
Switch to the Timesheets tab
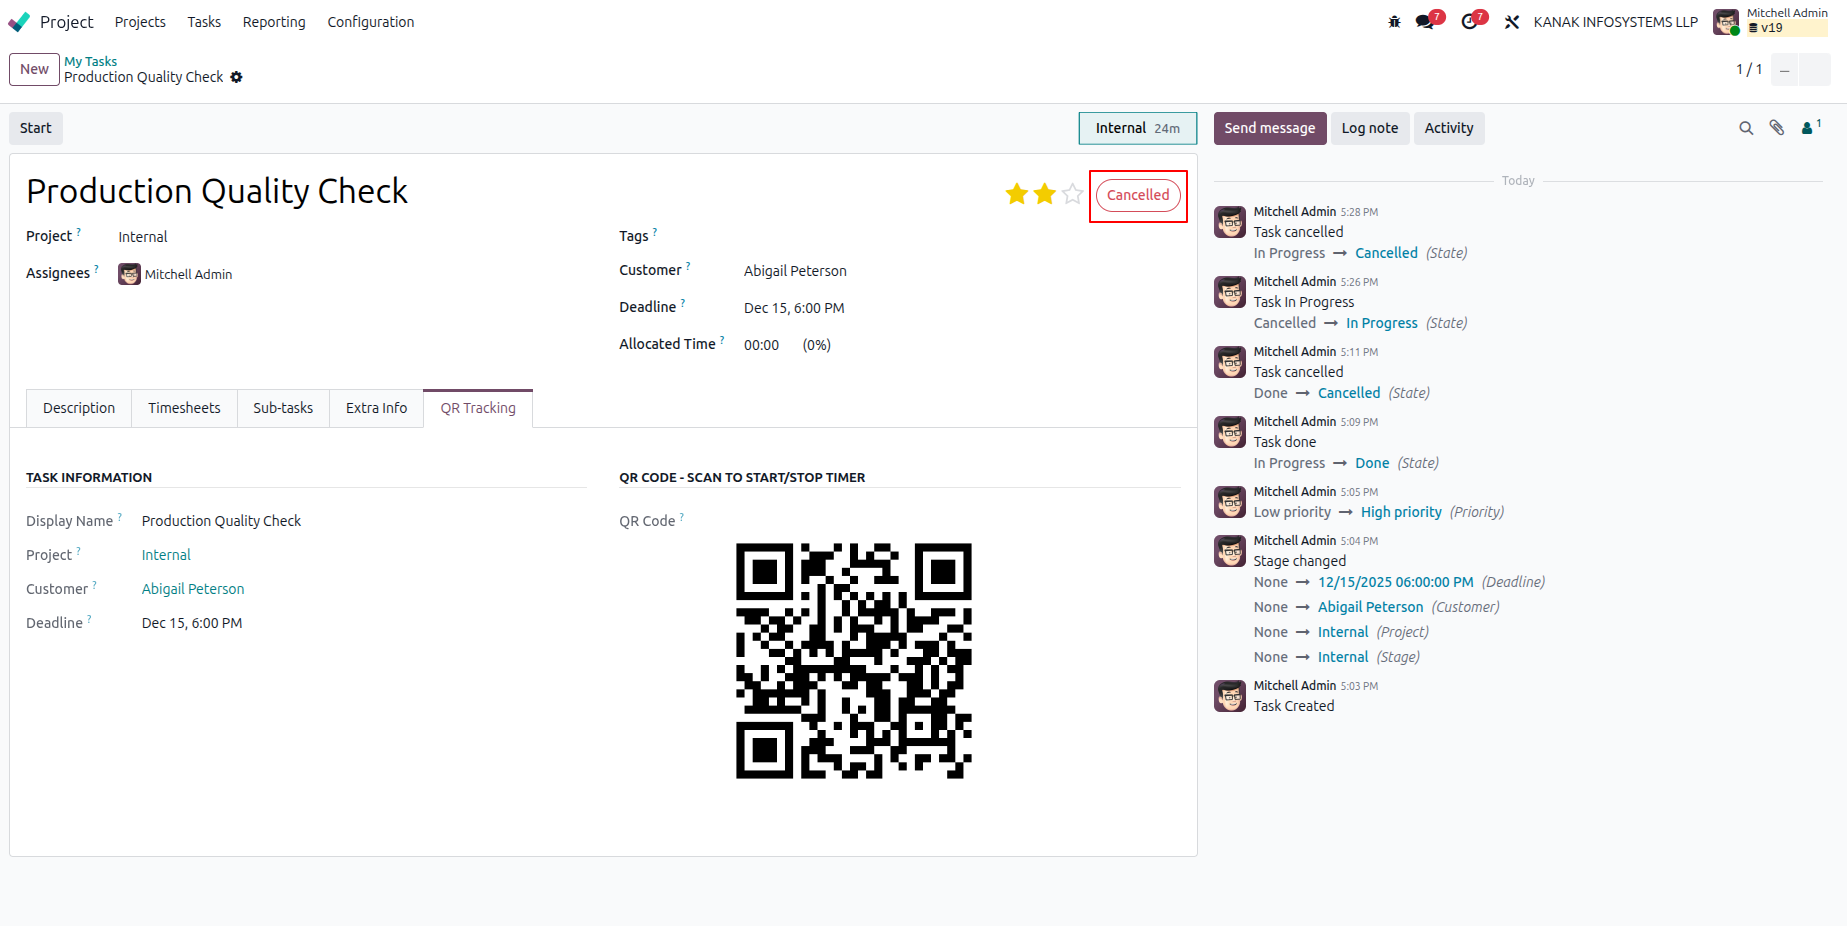(x=184, y=408)
